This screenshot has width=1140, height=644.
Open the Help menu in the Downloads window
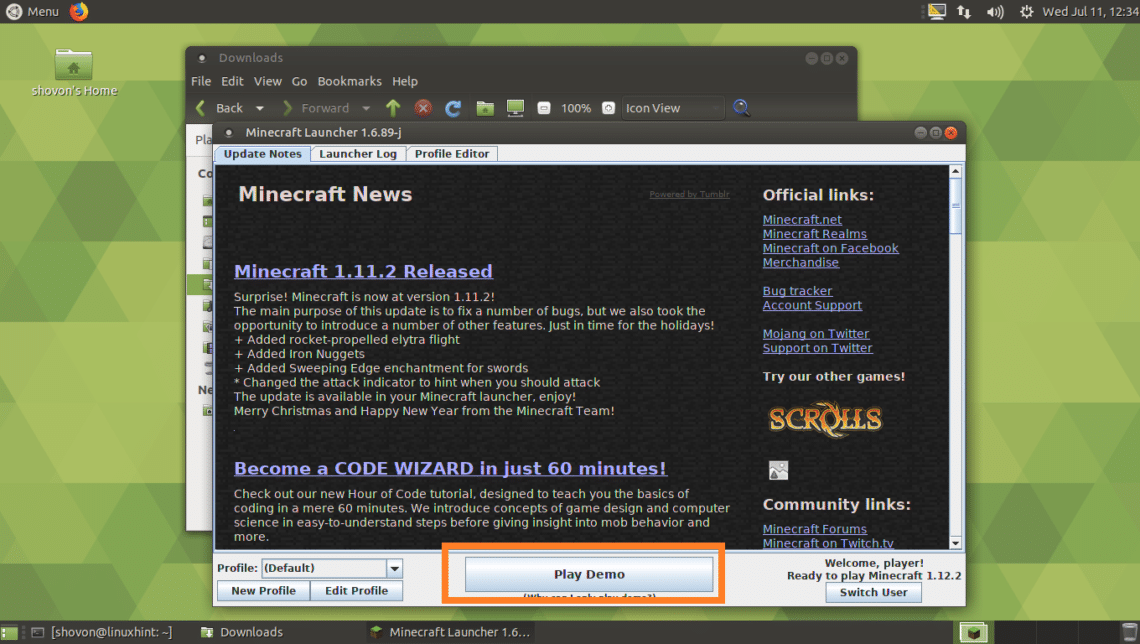[x=405, y=81]
